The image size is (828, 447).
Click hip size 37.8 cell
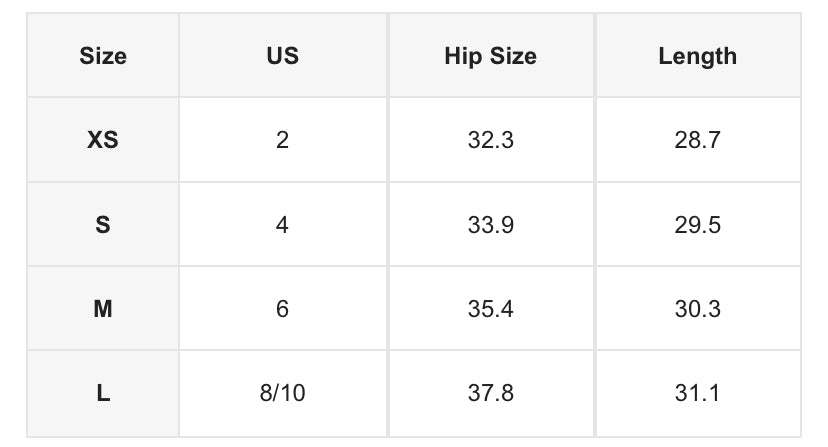tap(490, 393)
